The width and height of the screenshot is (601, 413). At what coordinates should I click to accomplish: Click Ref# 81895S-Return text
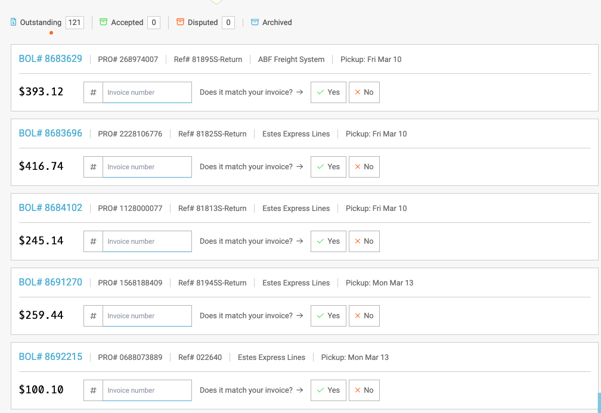[x=208, y=59]
